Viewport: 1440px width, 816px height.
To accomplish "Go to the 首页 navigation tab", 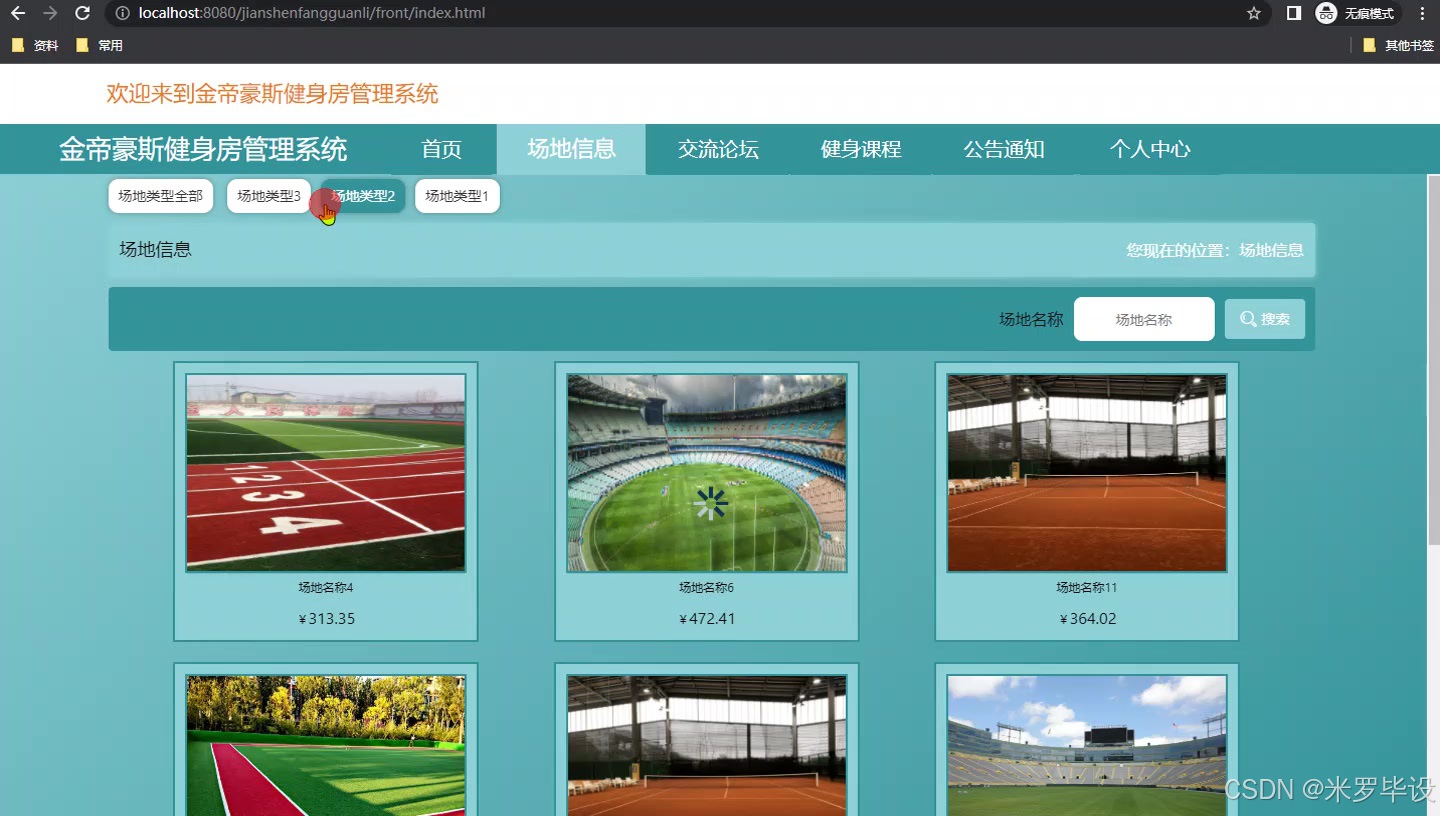I will 441,149.
